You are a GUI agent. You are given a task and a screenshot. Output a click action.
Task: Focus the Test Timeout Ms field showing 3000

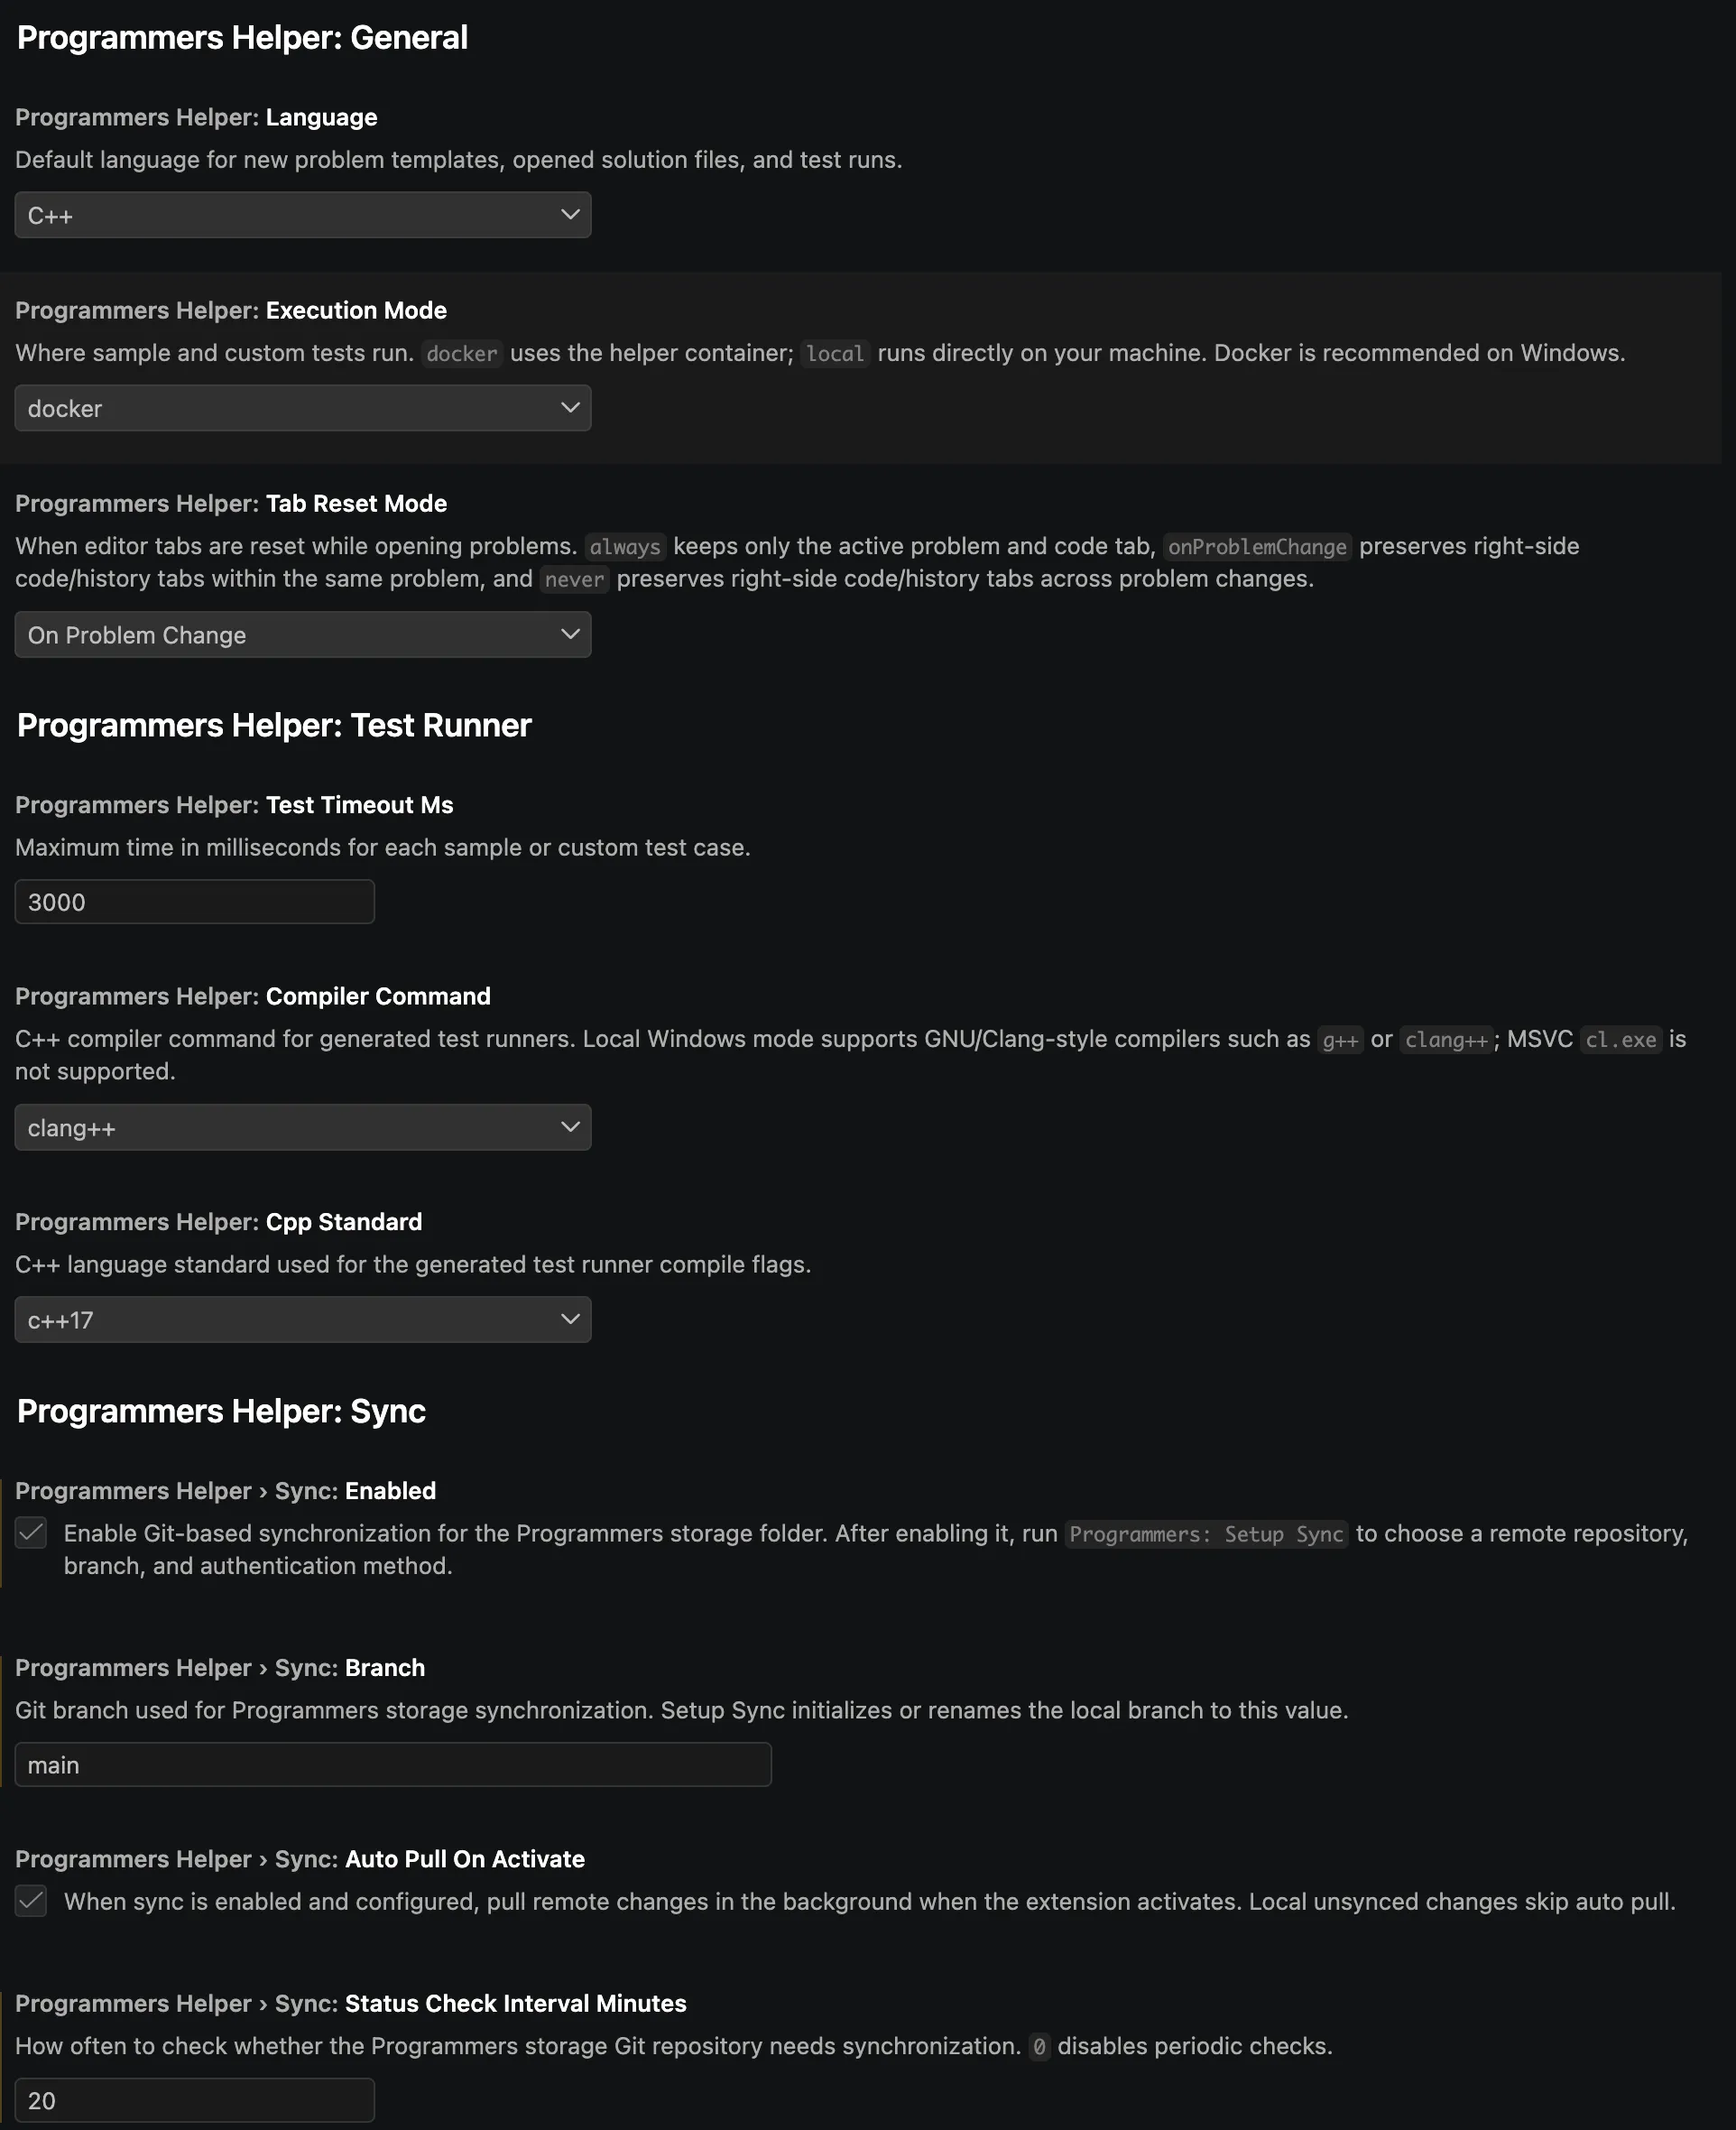point(195,902)
